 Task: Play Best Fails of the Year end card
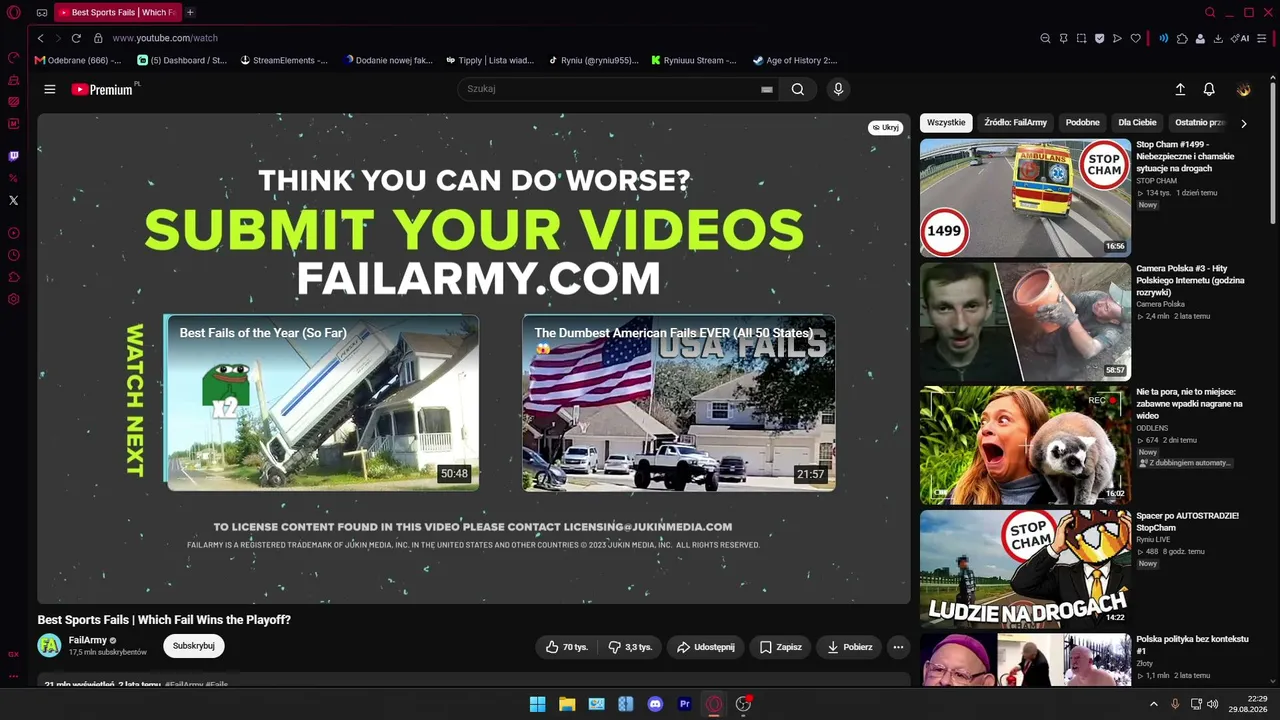pyautogui.click(x=323, y=403)
